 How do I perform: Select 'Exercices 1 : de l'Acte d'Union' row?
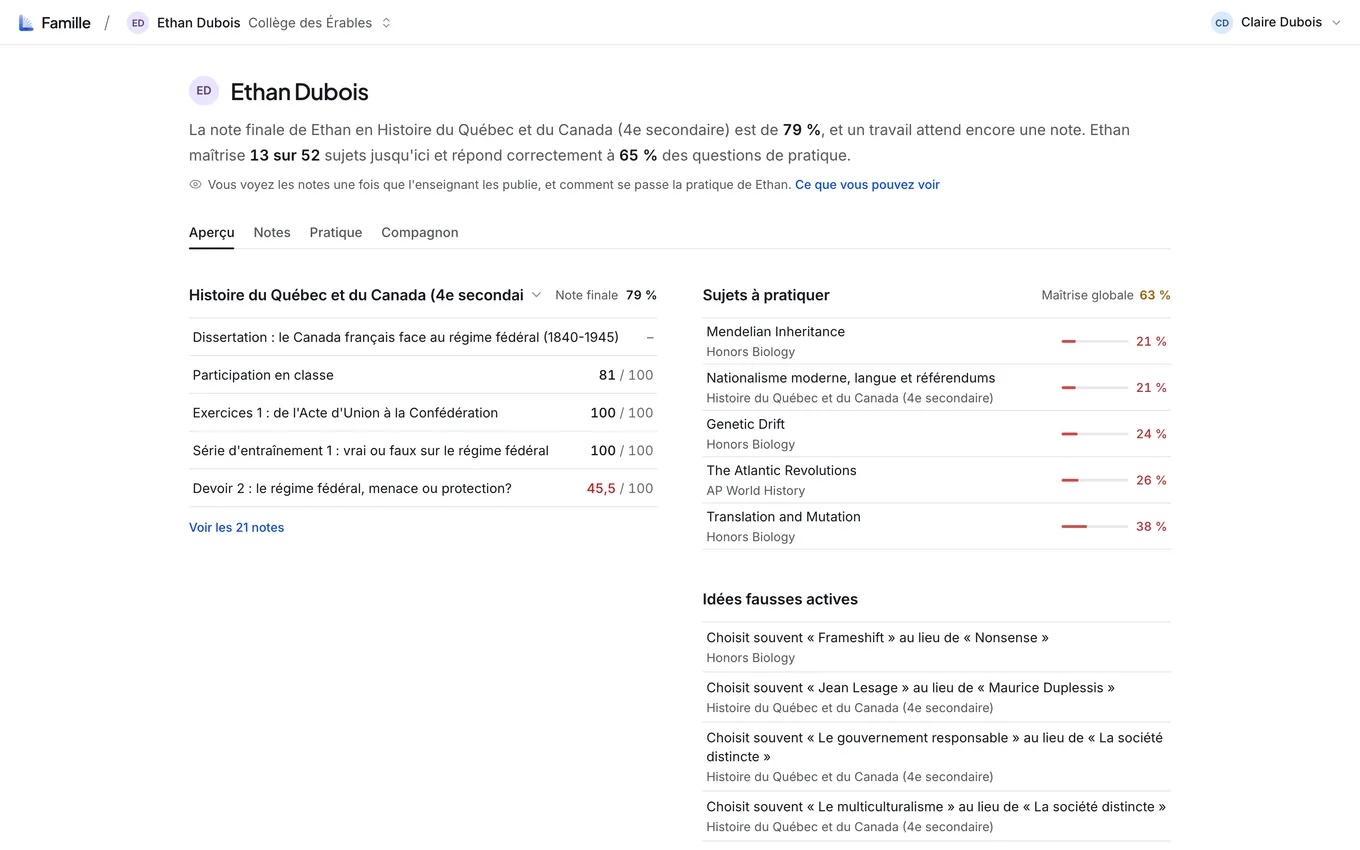(x=423, y=413)
